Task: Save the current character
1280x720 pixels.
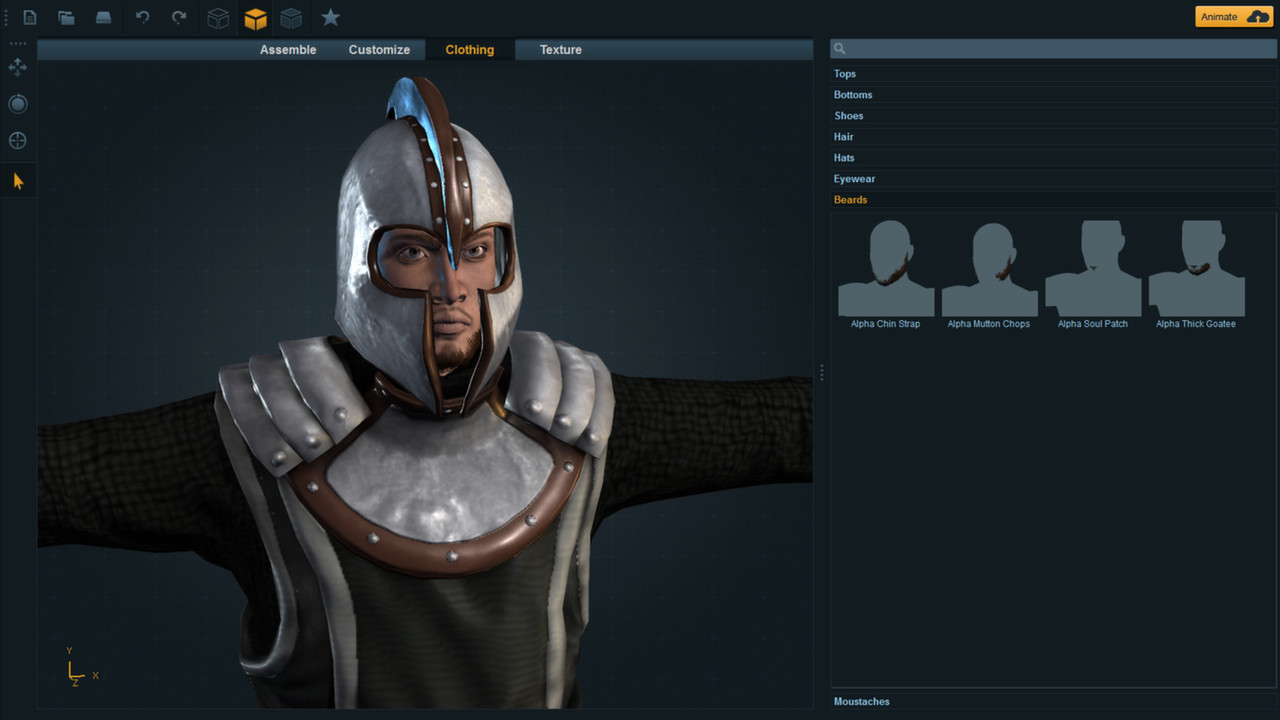Action: click(103, 17)
